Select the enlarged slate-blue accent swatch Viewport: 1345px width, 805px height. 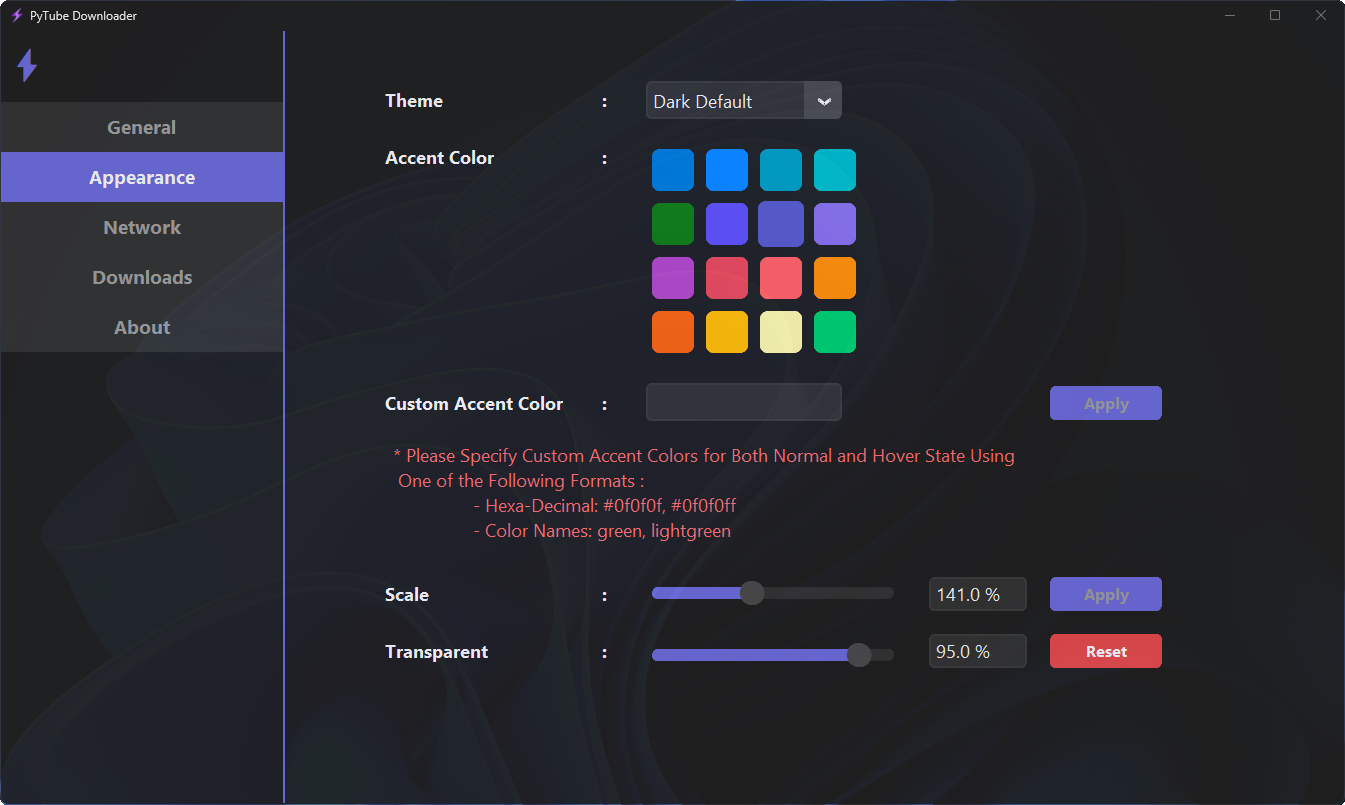(781, 224)
